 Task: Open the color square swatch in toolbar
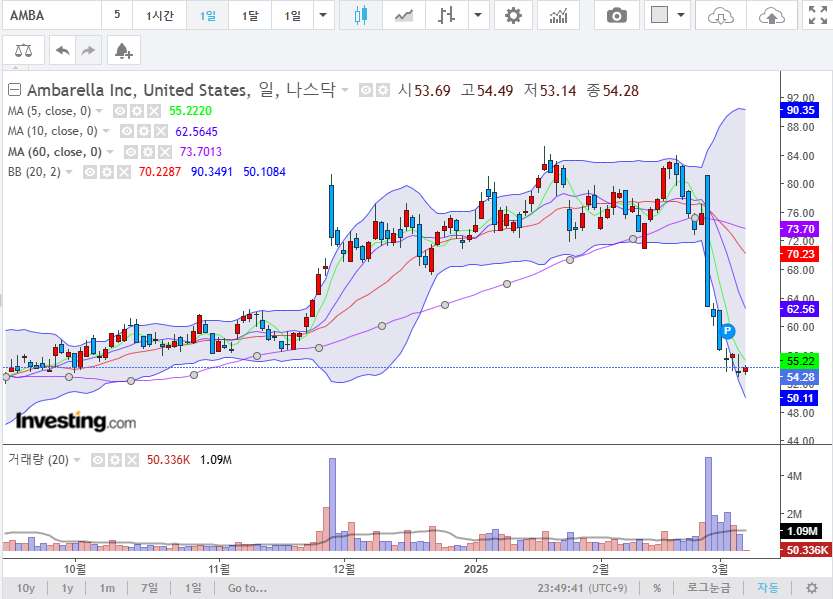coord(659,15)
